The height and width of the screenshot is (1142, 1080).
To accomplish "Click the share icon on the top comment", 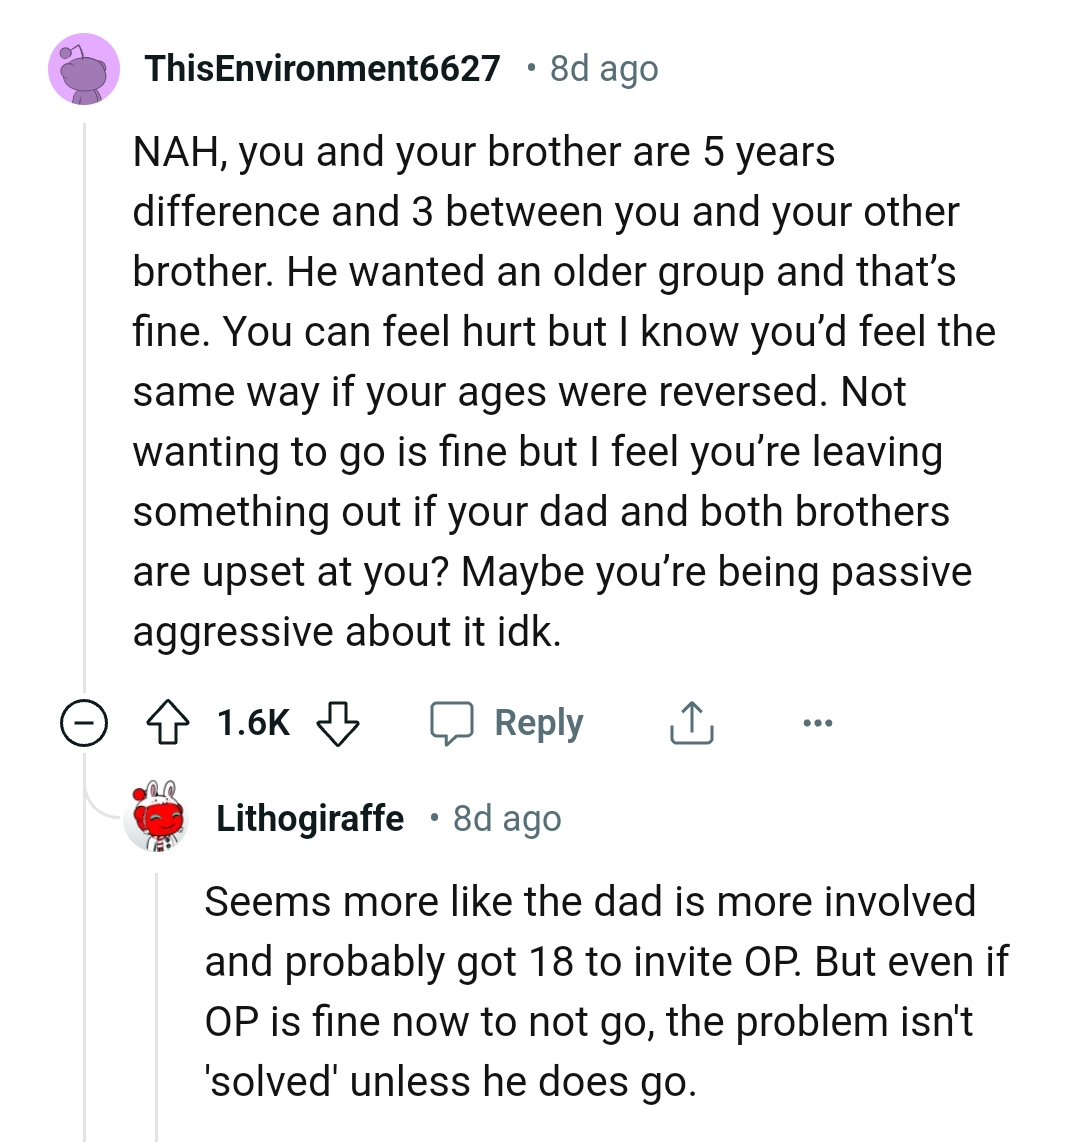I will [690, 721].
